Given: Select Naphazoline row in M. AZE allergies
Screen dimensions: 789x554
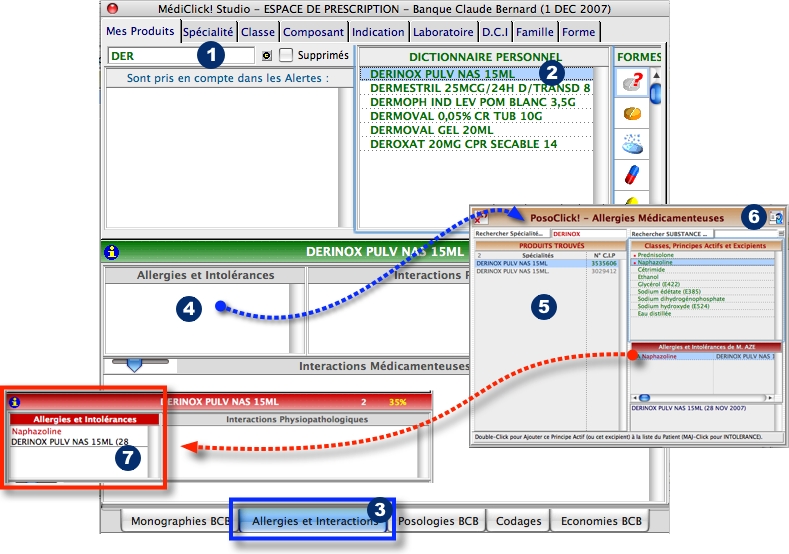Looking at the screenshot, I should coord(703,356).
